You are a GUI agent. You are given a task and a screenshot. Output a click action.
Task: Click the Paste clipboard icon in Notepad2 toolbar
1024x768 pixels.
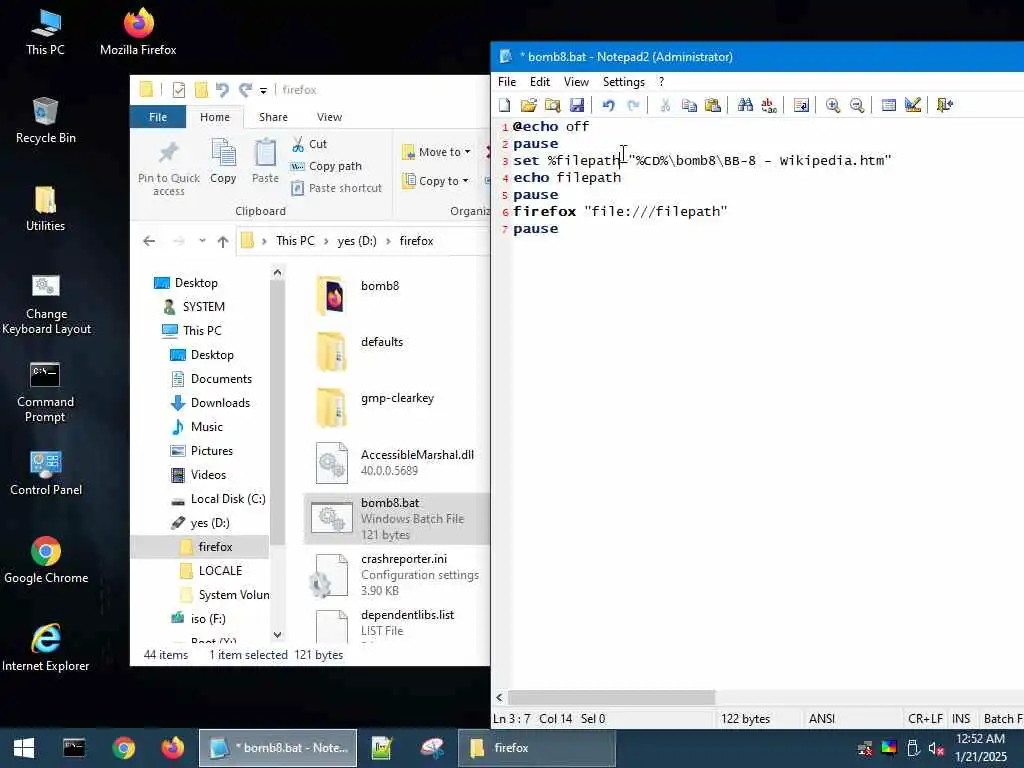pos(713,105)
